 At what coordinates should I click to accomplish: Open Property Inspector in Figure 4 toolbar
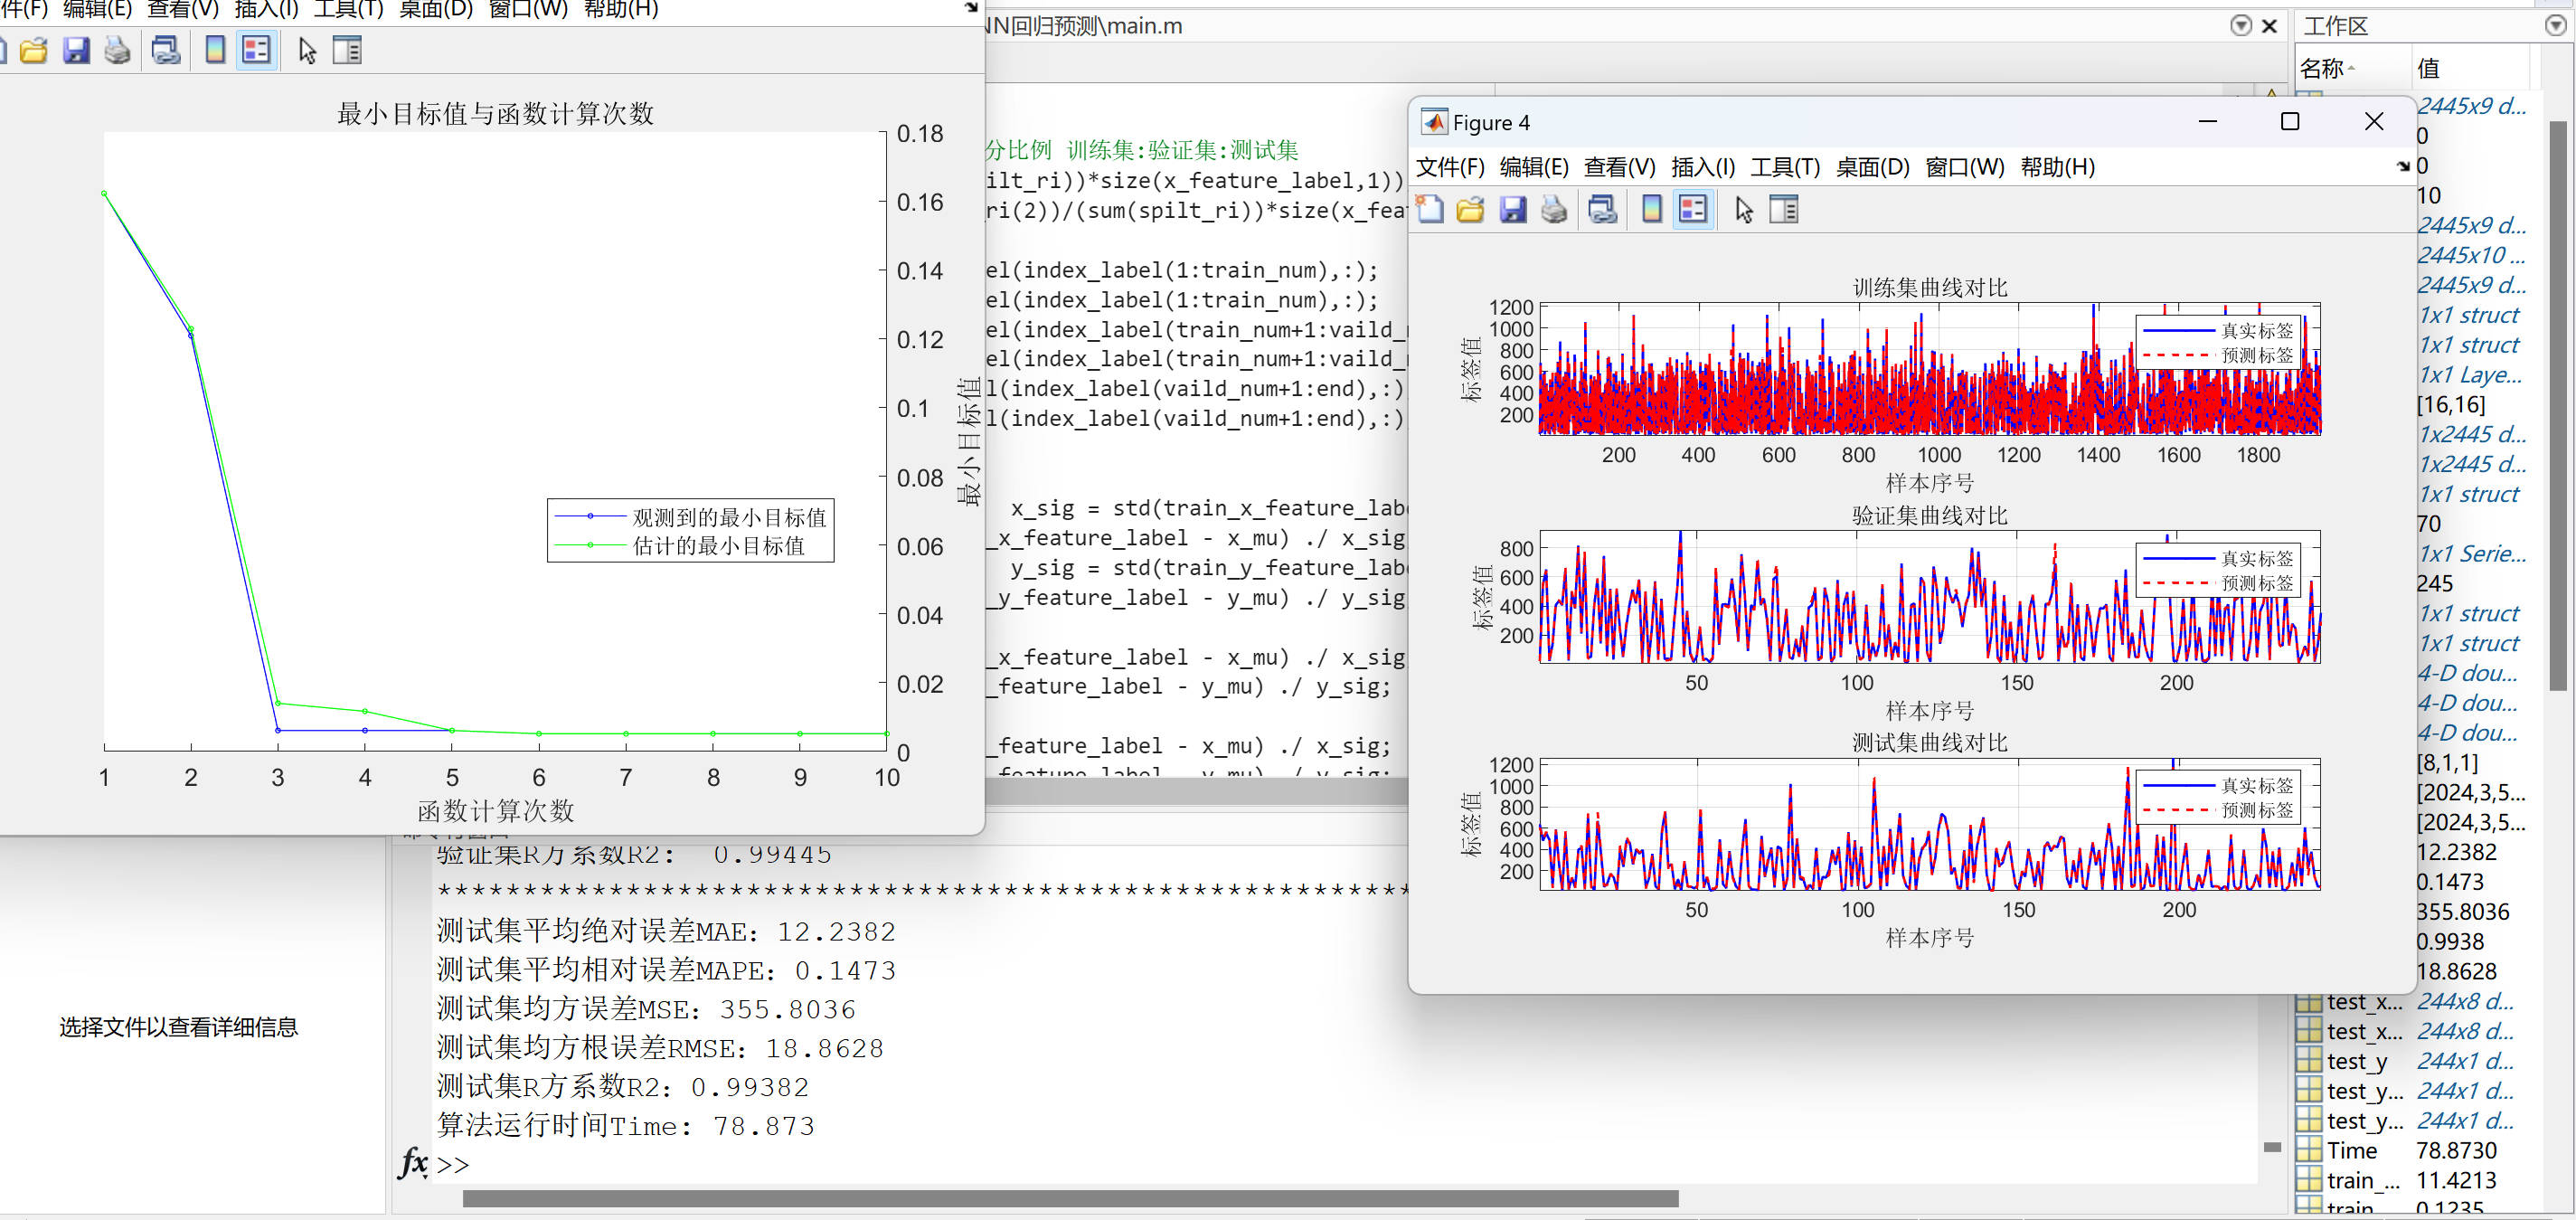click(1784, 209)
